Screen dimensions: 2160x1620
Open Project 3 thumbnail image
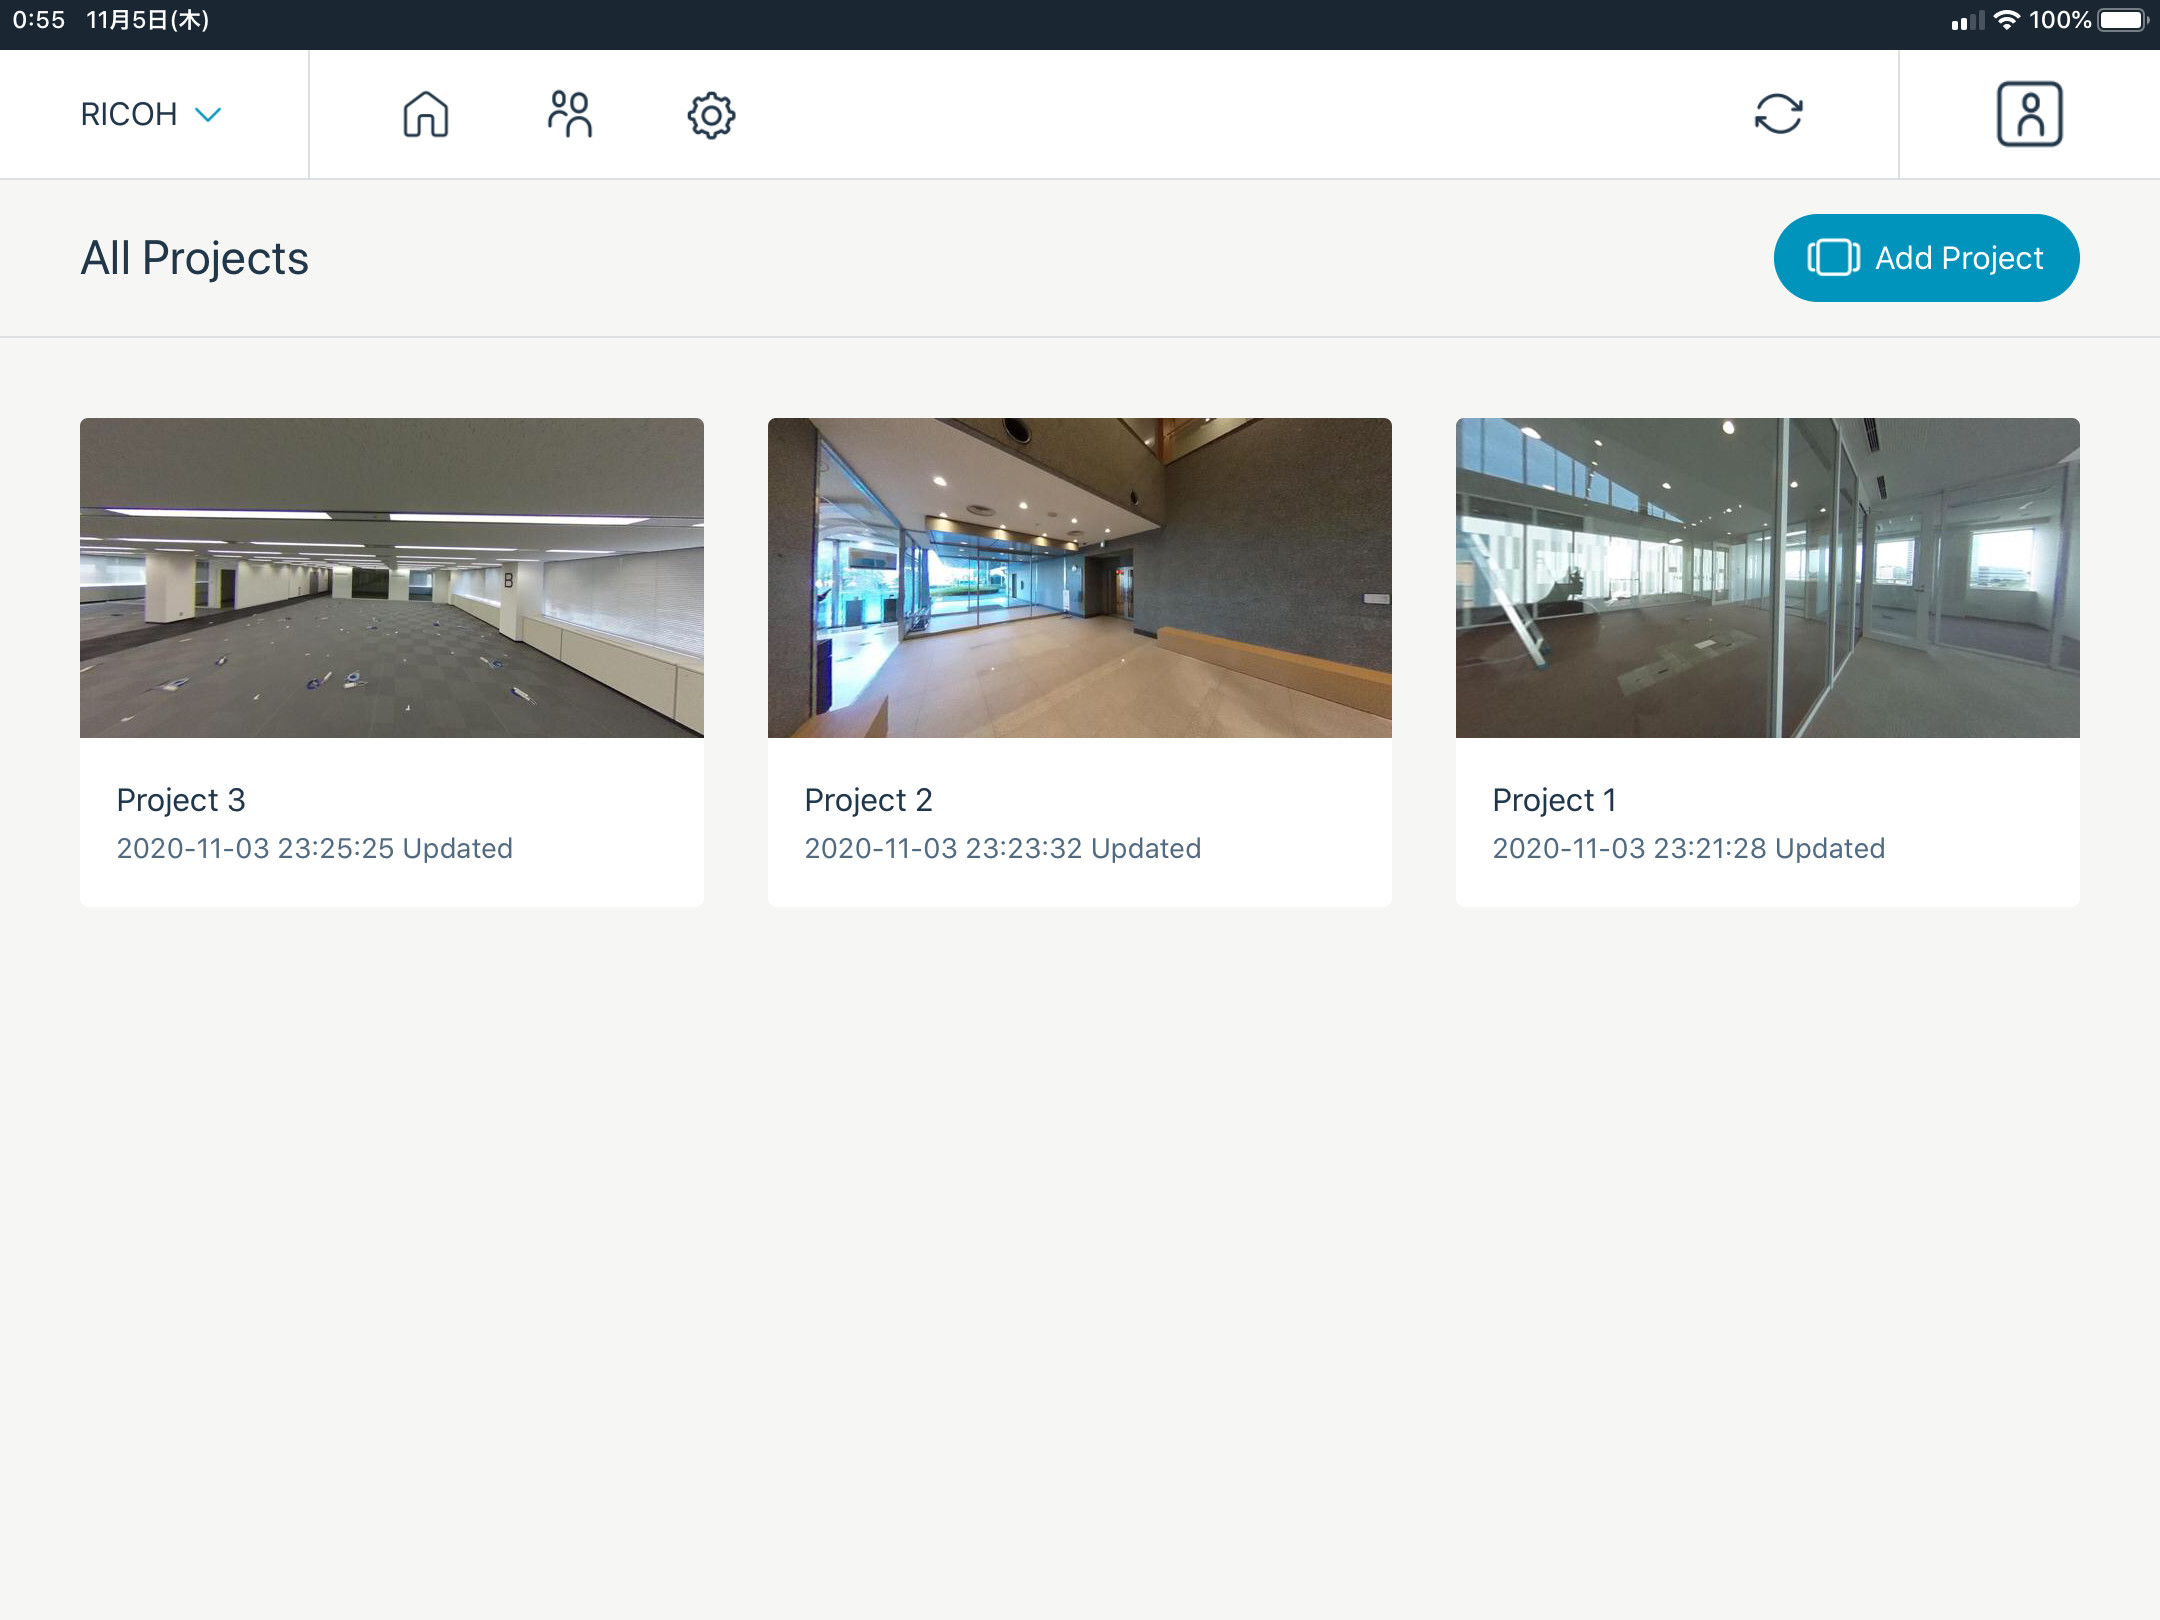click(392, 578)
